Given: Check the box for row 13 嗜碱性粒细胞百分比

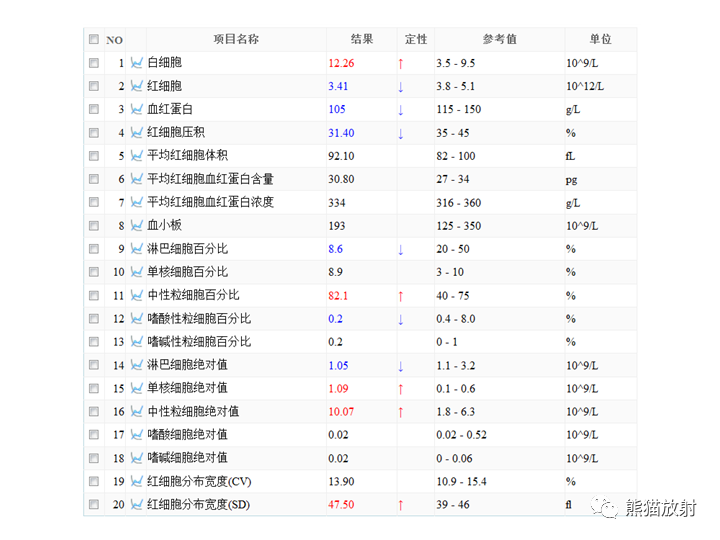Looking at the screenshot, I should click(94, 342).
